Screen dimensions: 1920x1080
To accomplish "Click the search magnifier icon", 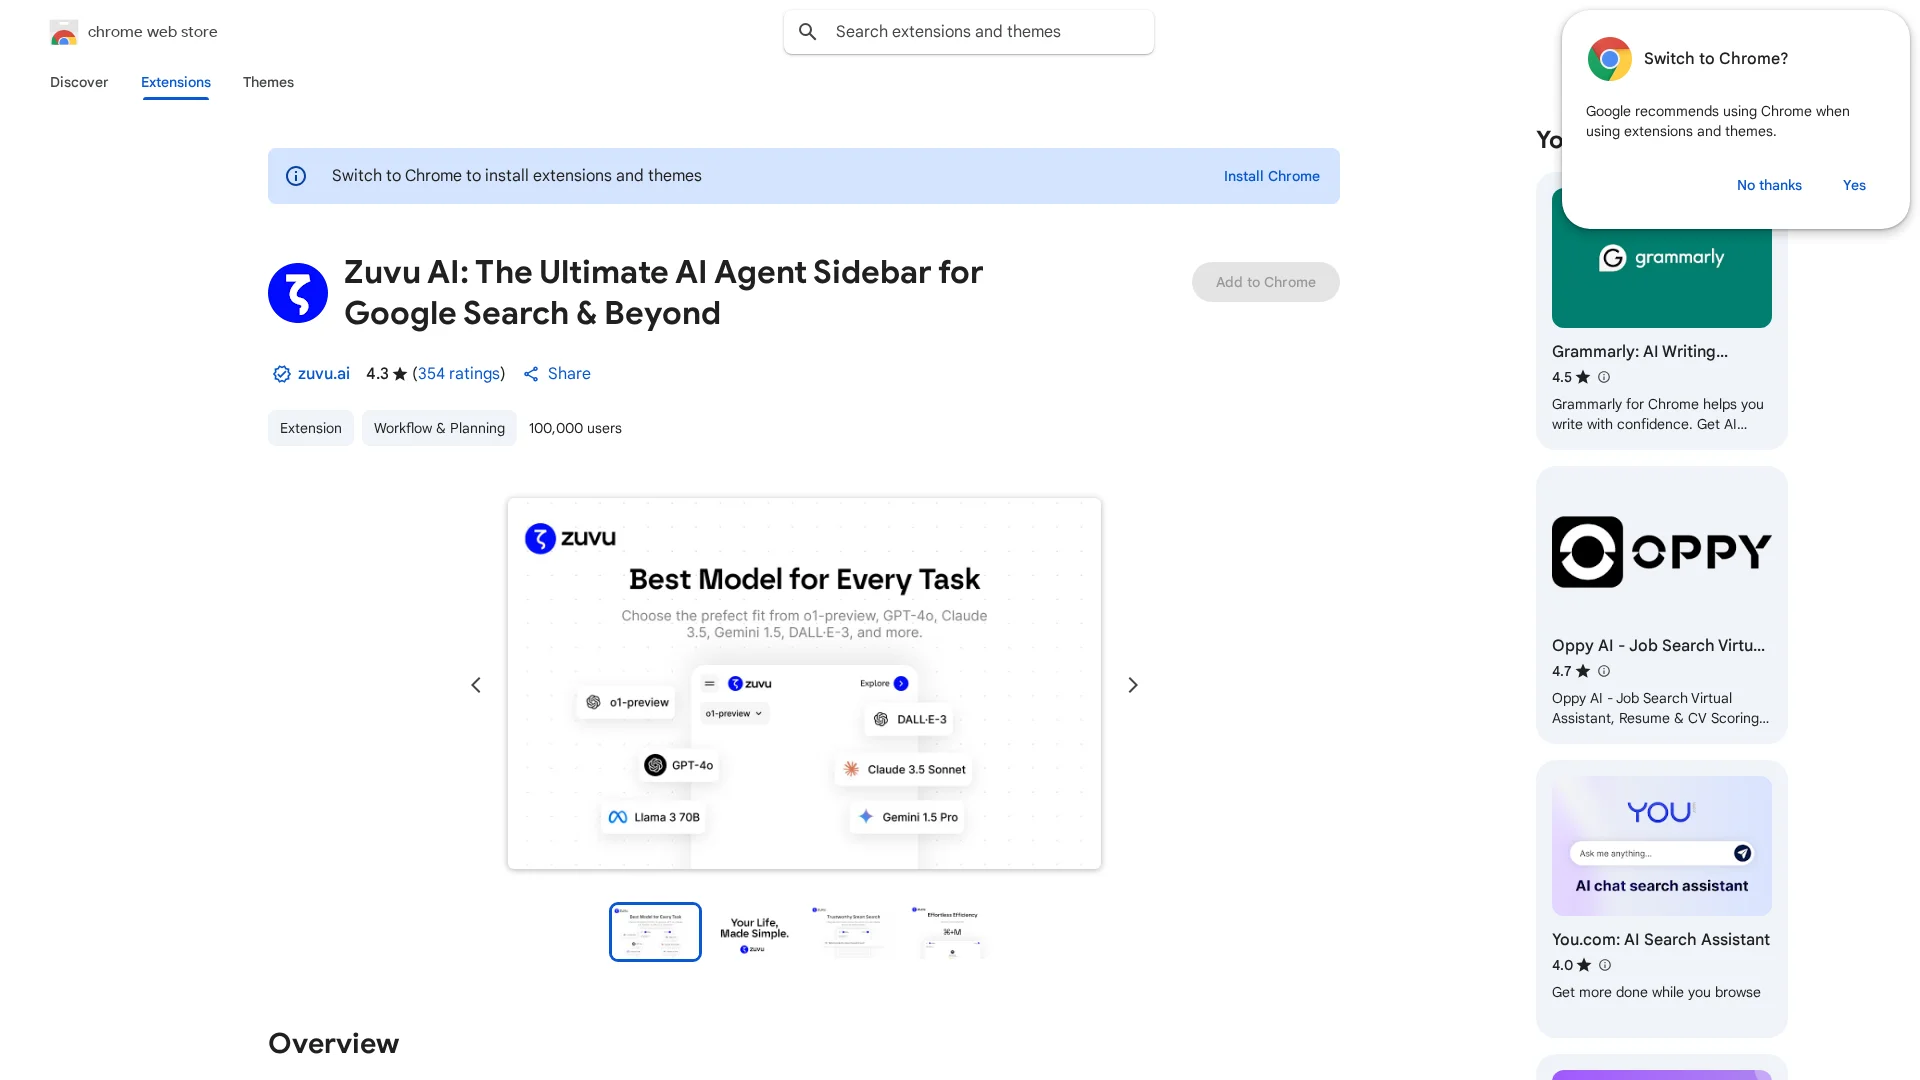I will click(x=808, y=32).
